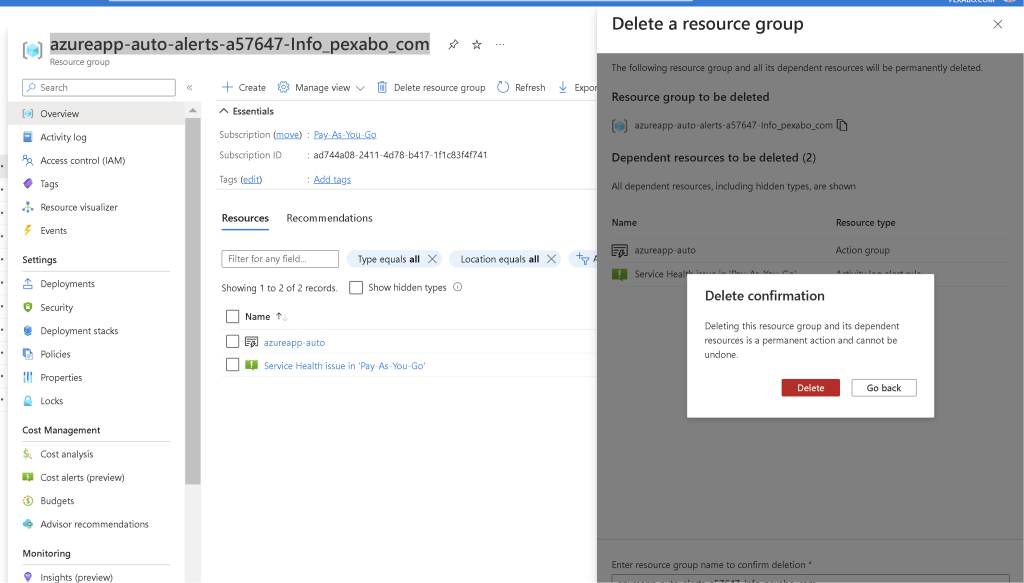The width and height of the screenshot is (1024, 583).
Task: Click the sidebar vertical scrollbar
Action: [193, 300]
